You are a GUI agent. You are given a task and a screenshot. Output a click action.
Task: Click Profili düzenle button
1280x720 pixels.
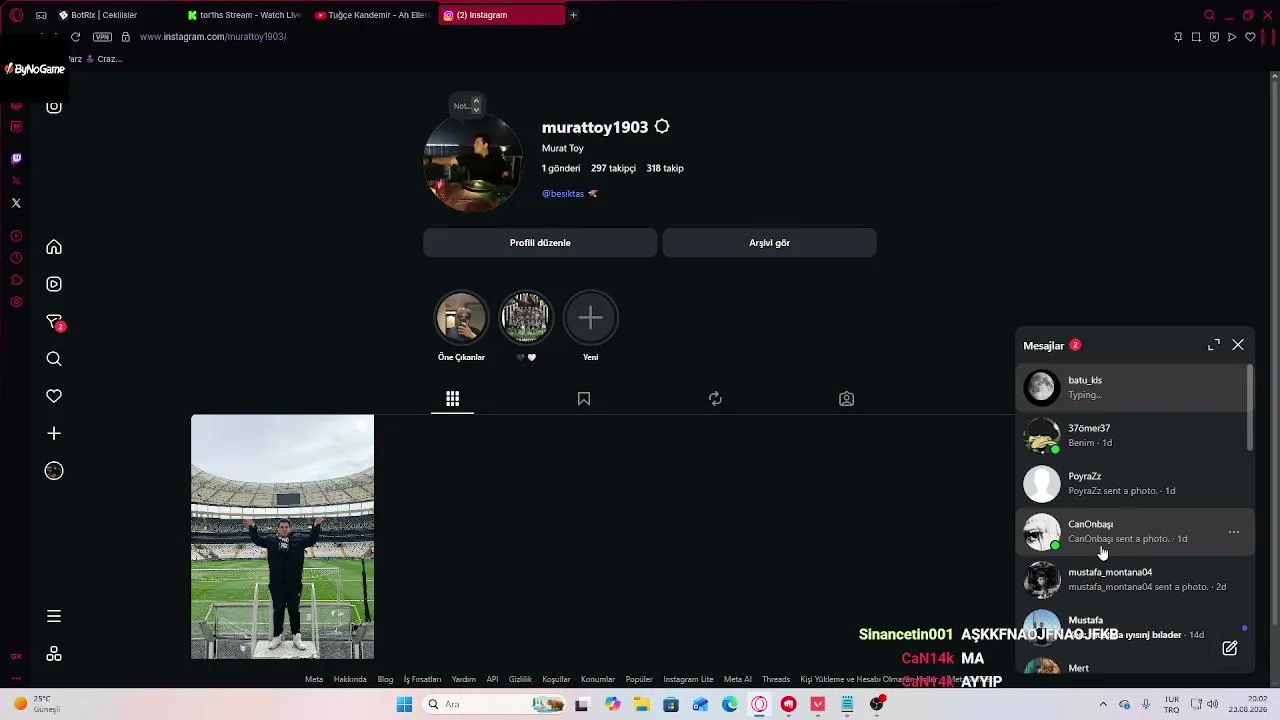[540, 243]
